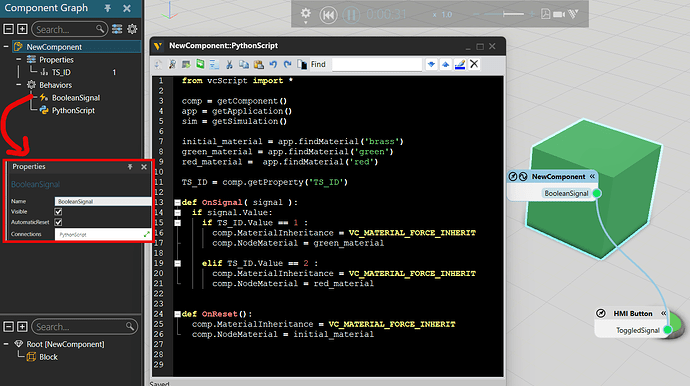Fold the OnReset function at line 24
The width and height of the screenshot is (690, 386).
coord(177,314)
